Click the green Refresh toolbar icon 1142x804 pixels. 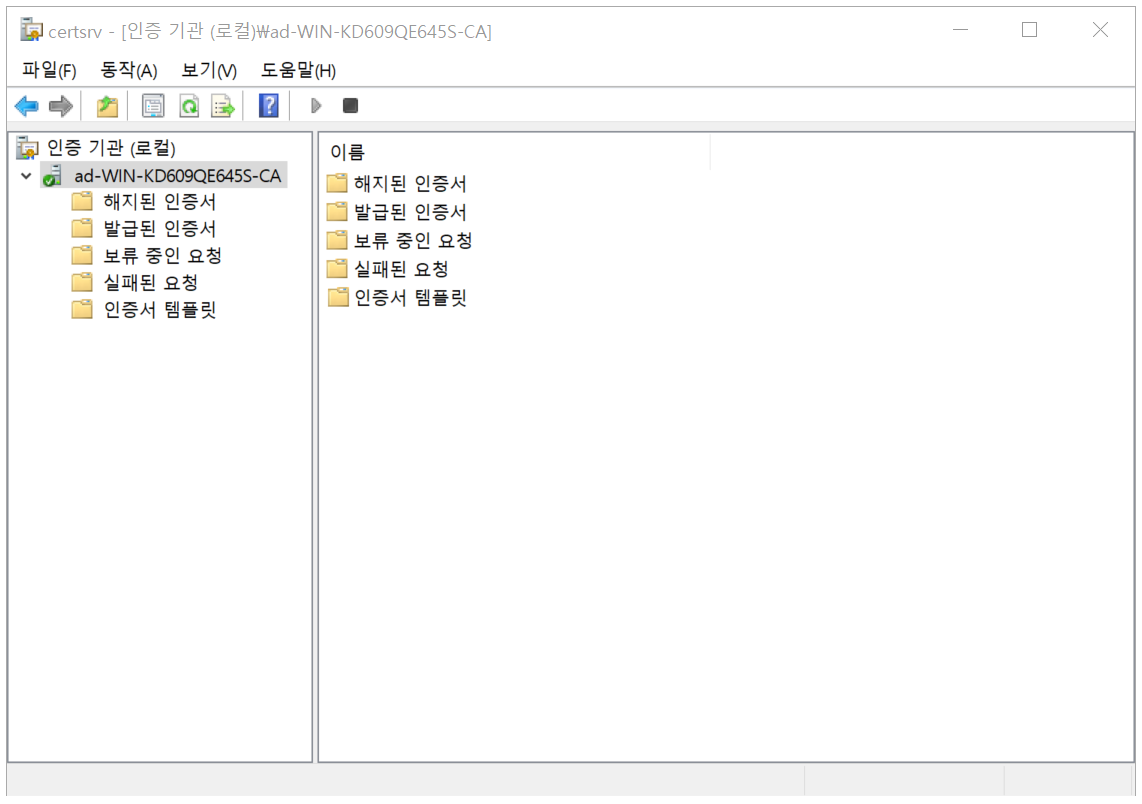click(x=189, y=106)
